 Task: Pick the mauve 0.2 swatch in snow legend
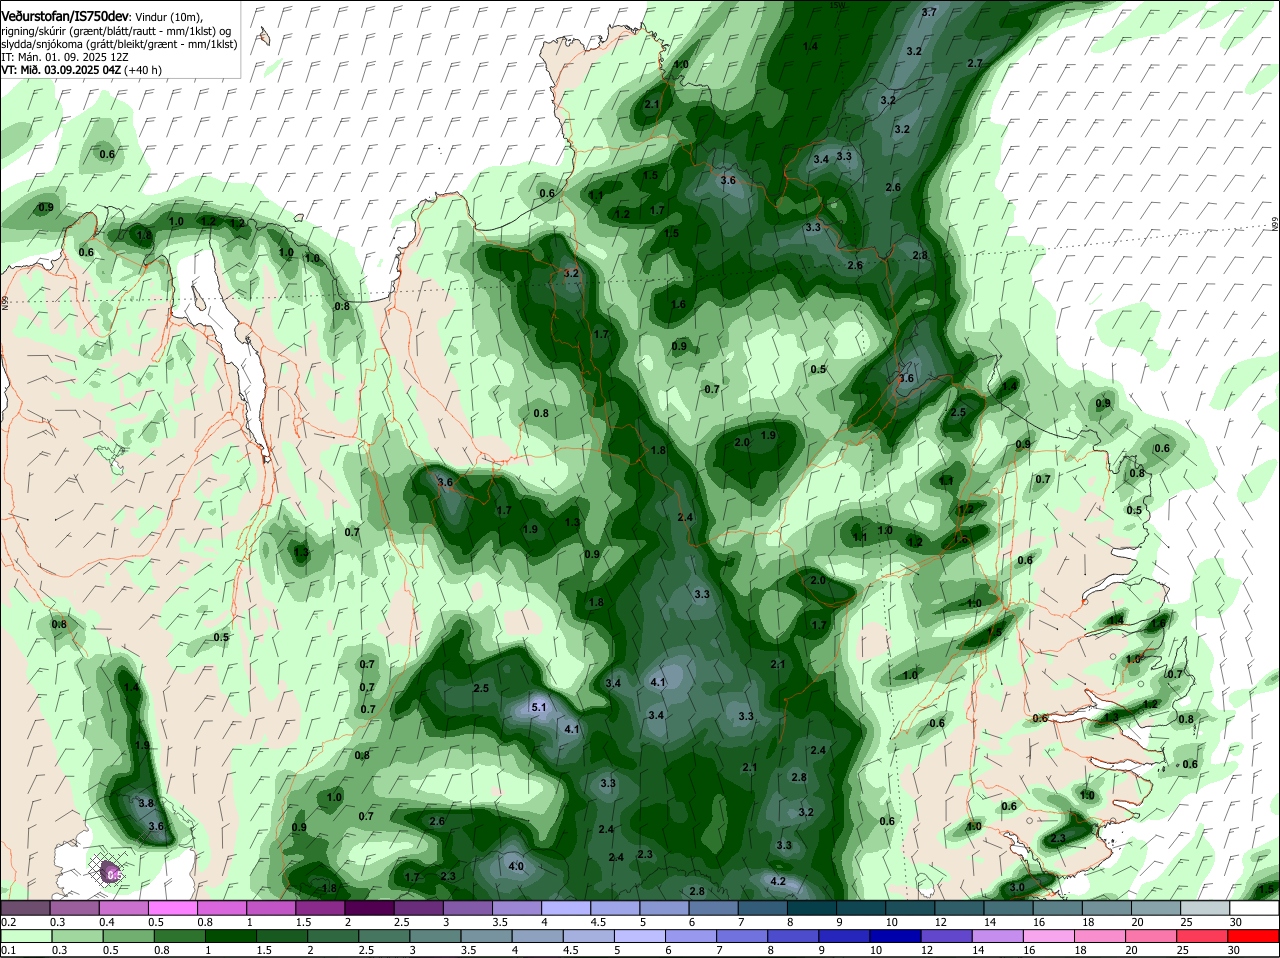[25, 908]
